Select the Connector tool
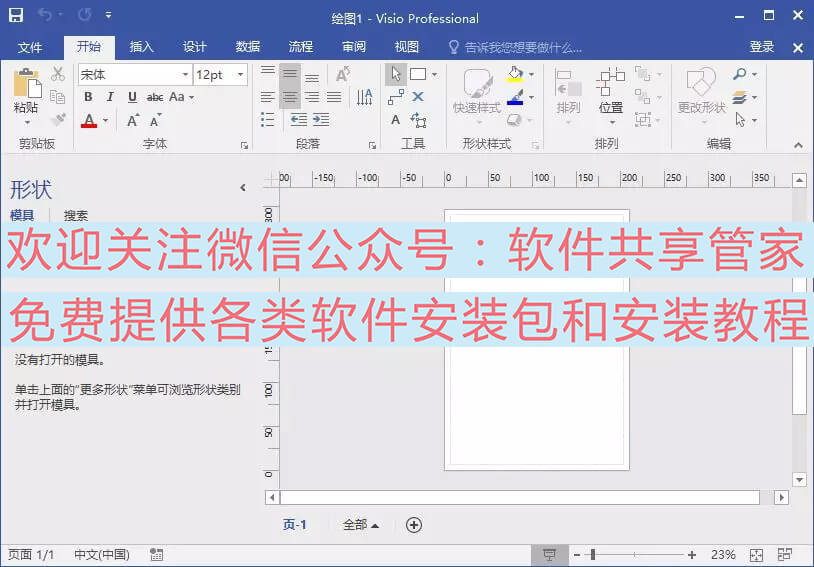The height and width of the screenshot is (567, 814). tap(396, 97)
